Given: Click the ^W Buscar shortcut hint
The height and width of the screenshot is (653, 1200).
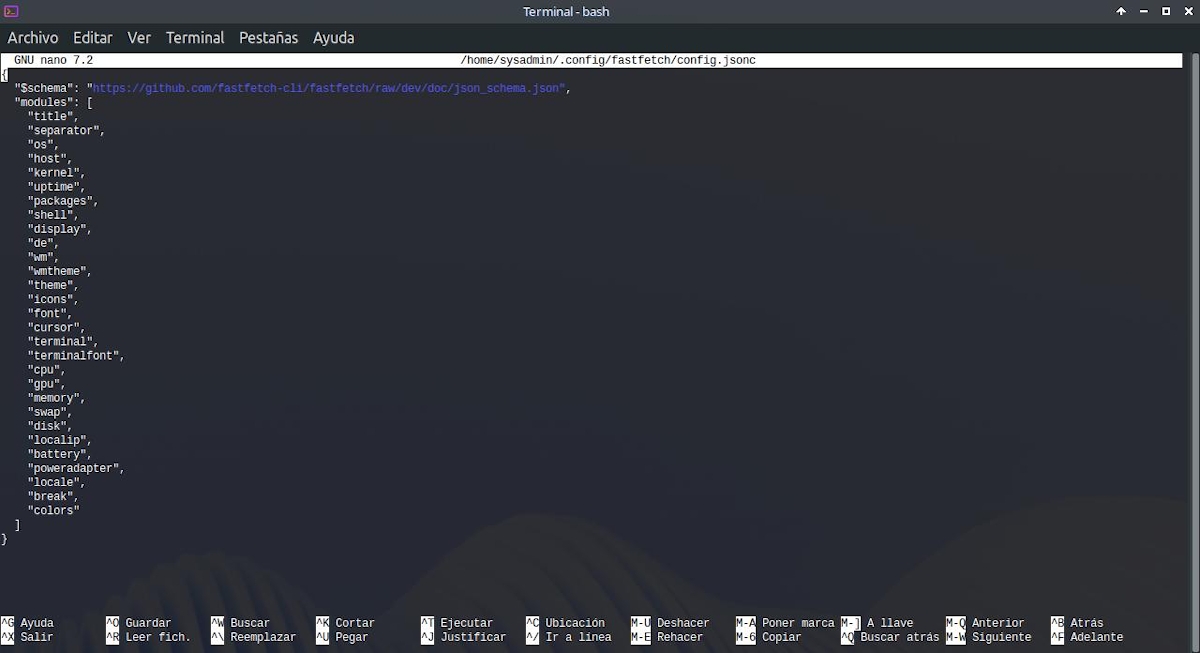Looking at the screenshot, I should tap(241, 623).
